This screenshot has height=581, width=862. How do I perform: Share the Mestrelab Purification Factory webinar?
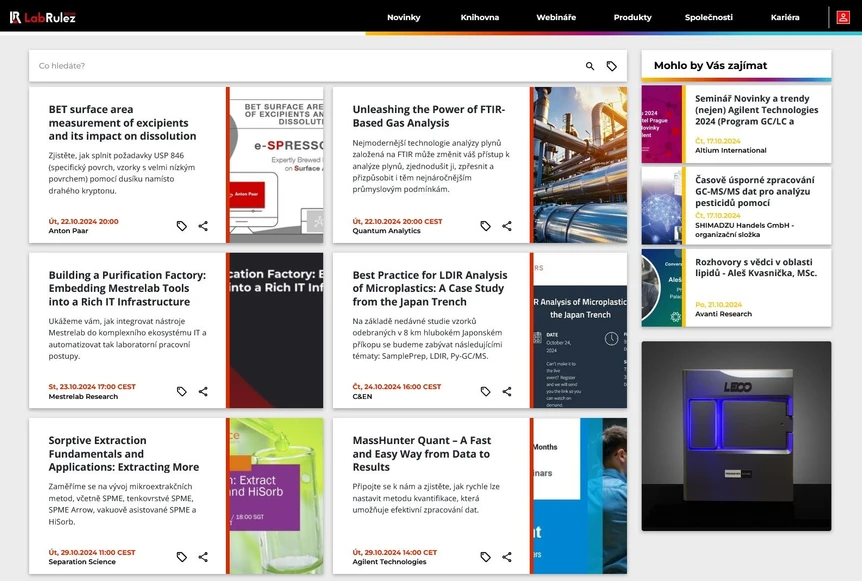click(x=203, y=392)
